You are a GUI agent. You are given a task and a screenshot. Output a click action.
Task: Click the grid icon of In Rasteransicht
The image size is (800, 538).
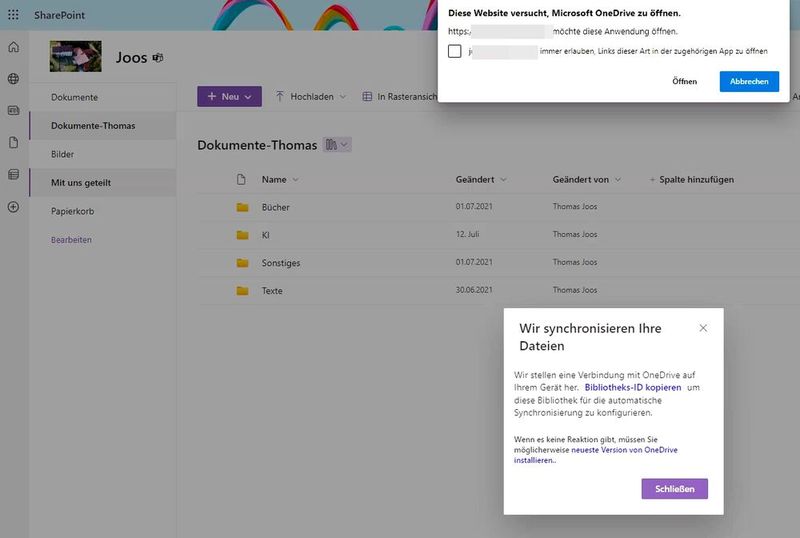pyautogui.click(x=367, y=96)
